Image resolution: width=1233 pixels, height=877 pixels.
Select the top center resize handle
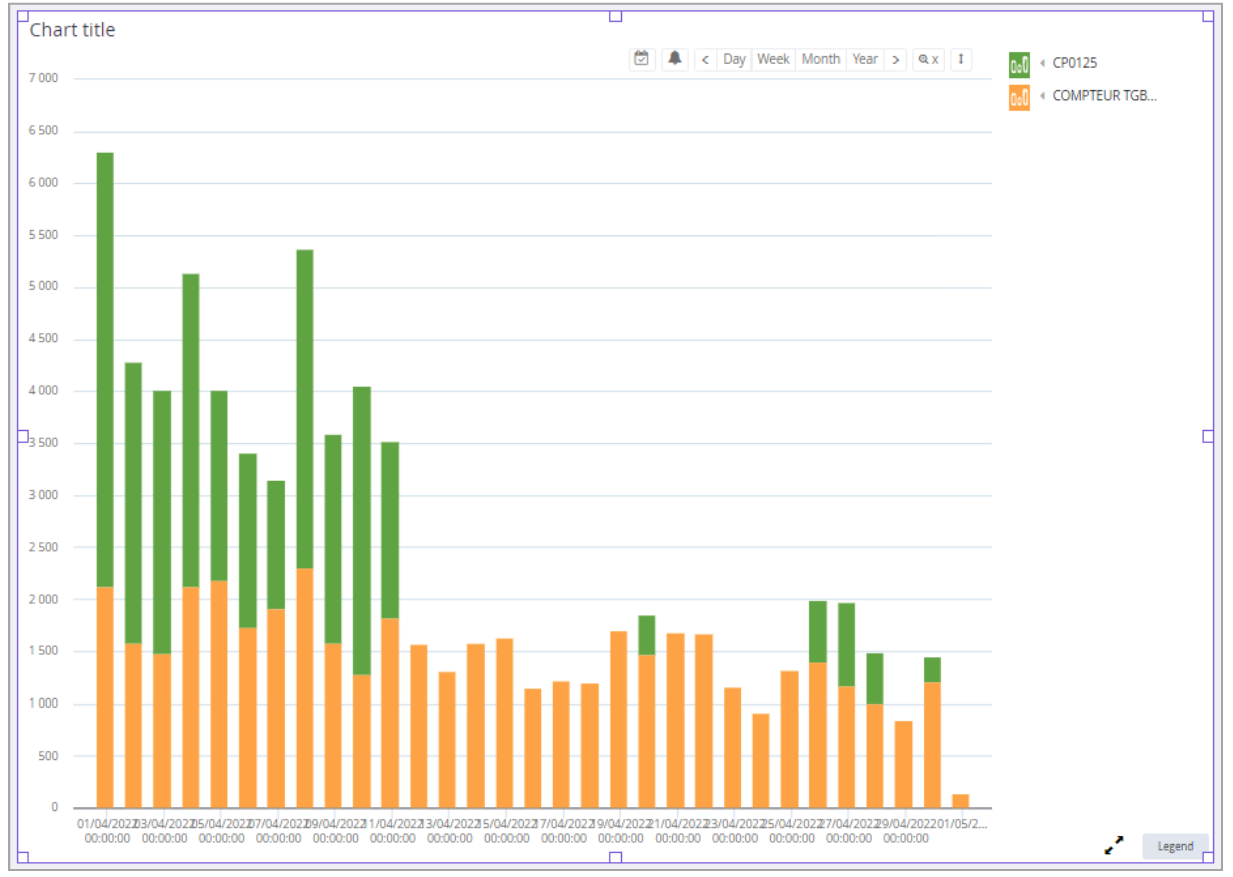616,16
